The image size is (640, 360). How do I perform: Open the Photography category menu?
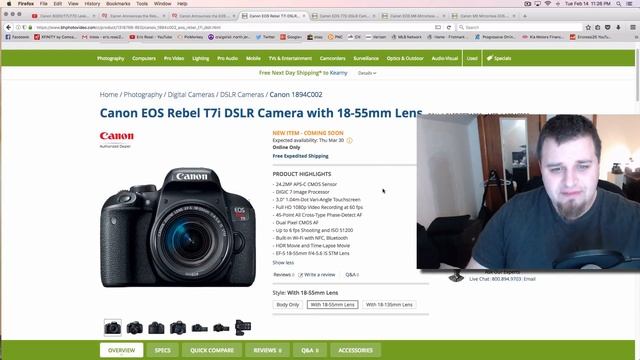tap(111, 58)
